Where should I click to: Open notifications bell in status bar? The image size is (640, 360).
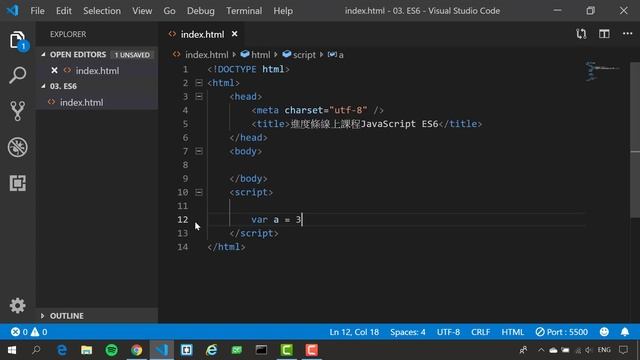point(625,332)
